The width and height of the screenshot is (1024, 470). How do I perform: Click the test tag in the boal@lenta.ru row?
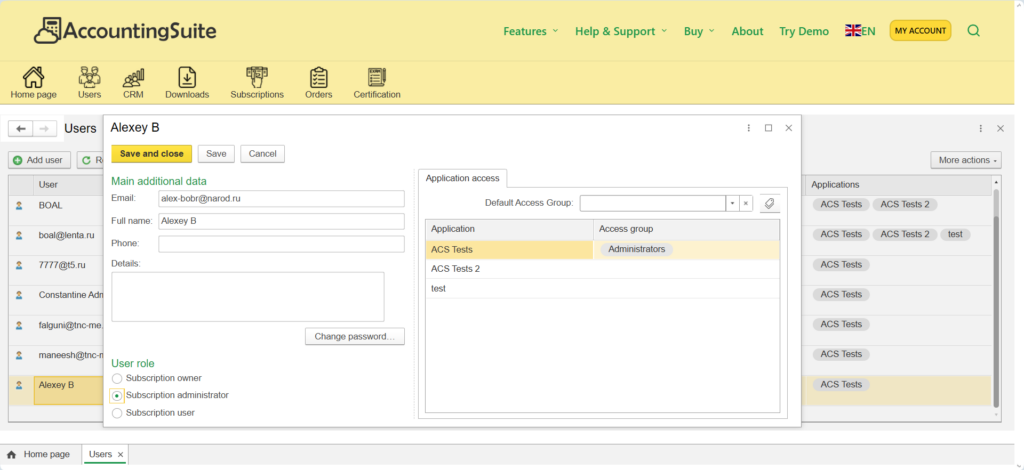point(955,234)
